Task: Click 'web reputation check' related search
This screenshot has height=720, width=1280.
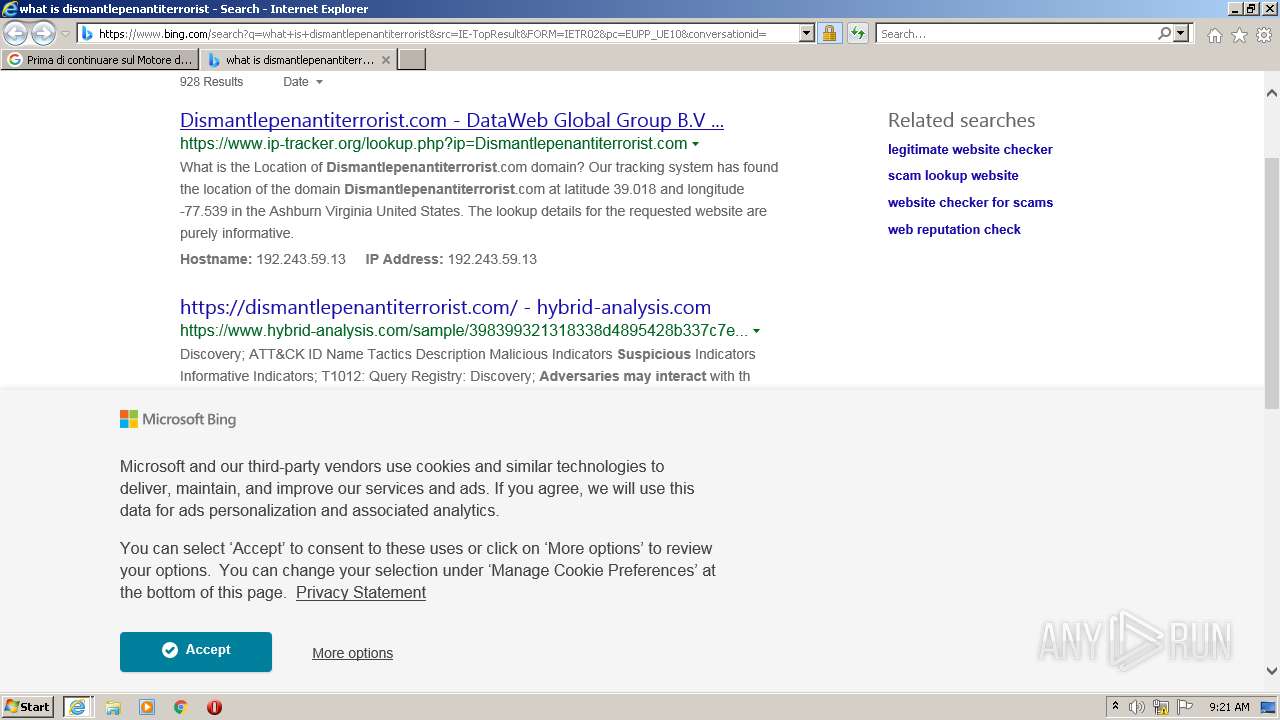Action: click(954, 229)
